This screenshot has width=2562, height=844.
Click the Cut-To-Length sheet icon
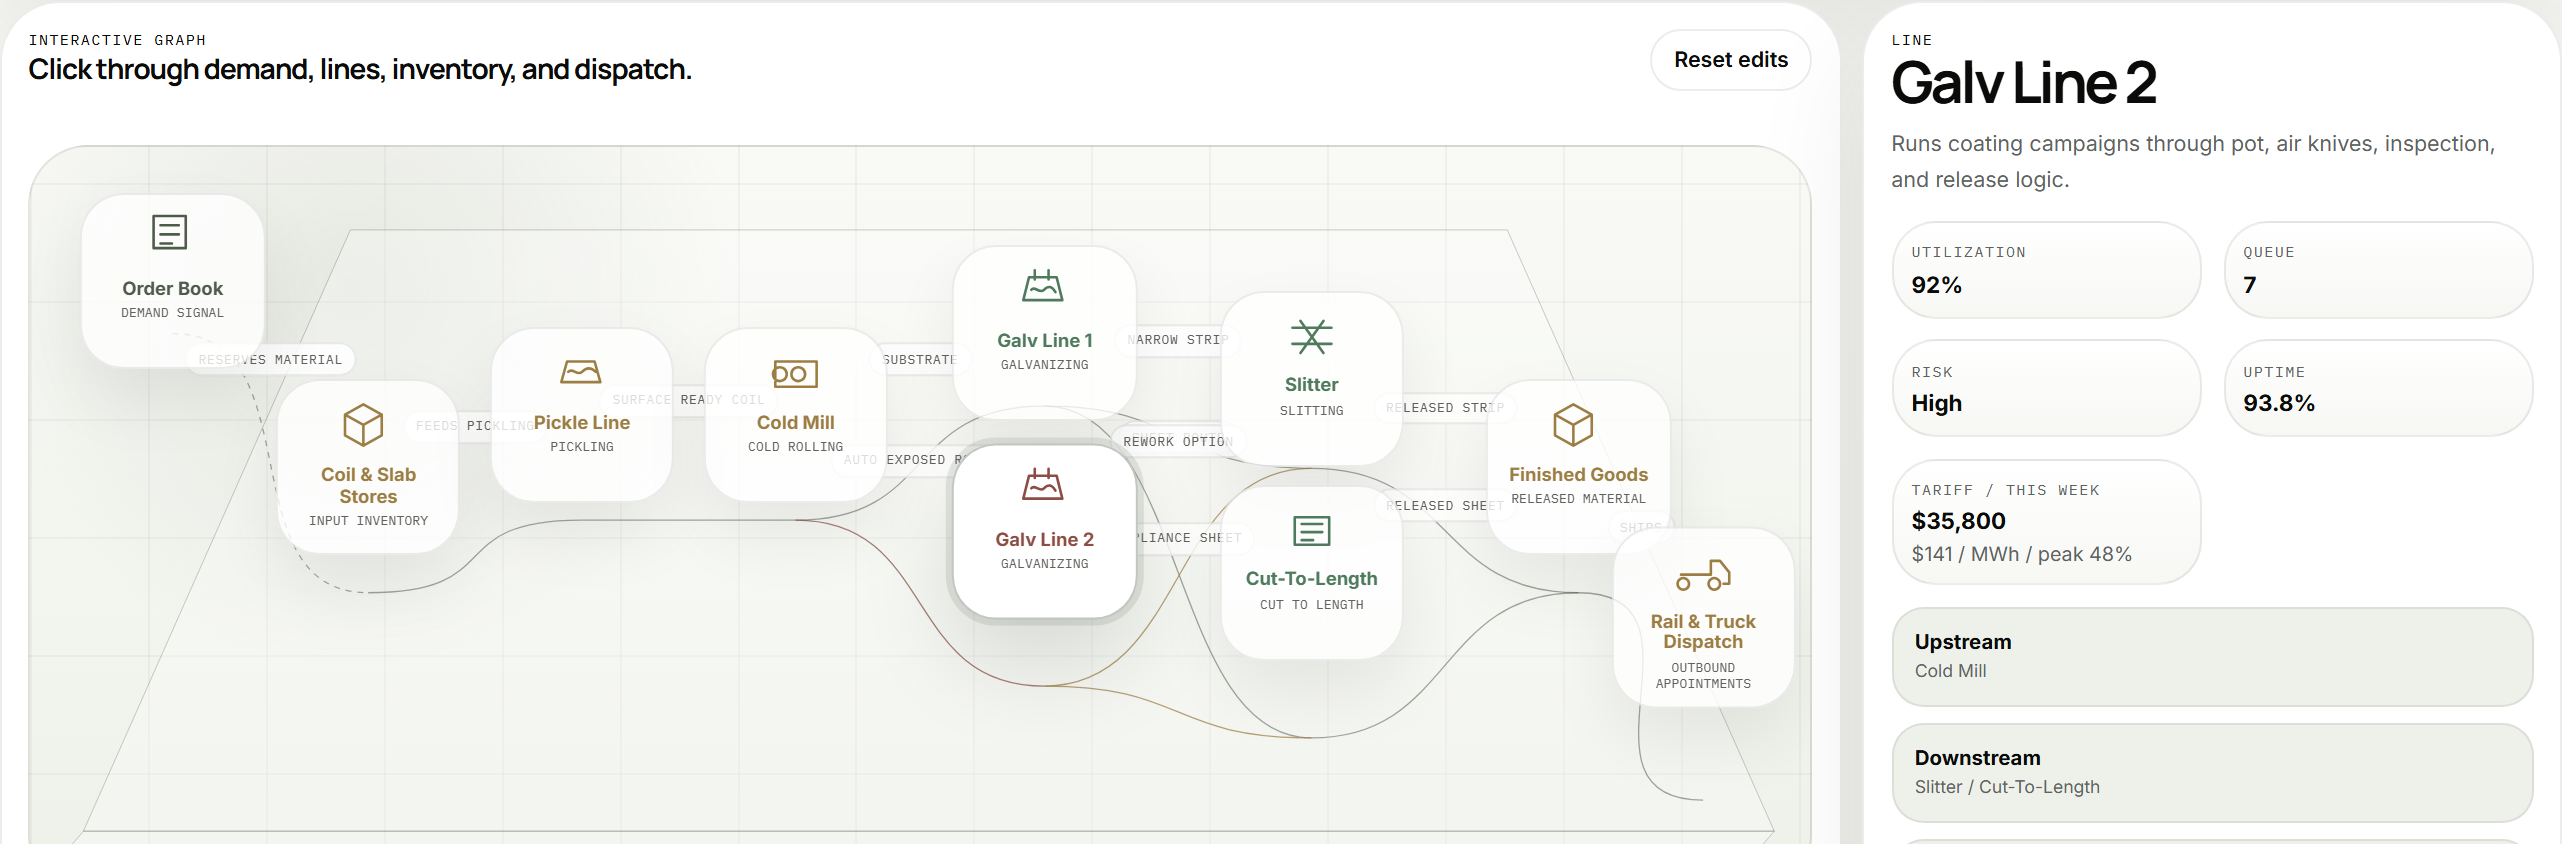click(x=1311, y=530)
